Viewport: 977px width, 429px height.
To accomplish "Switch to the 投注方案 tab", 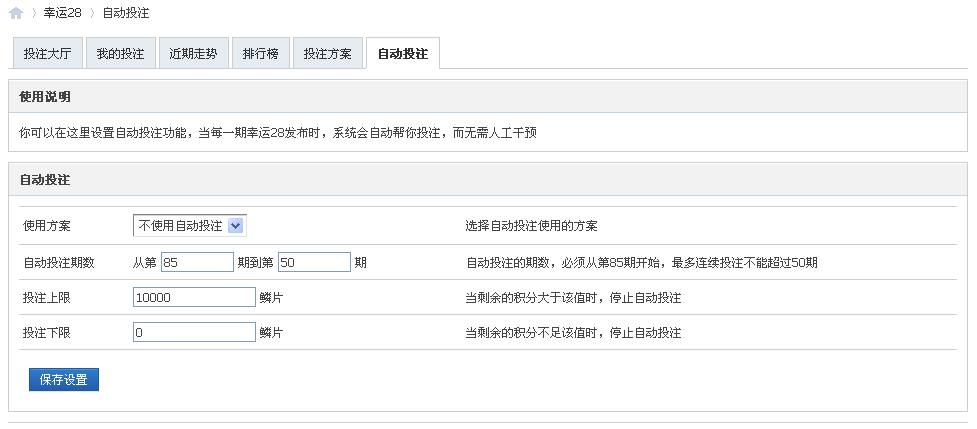I will click(x=327, y=54).
